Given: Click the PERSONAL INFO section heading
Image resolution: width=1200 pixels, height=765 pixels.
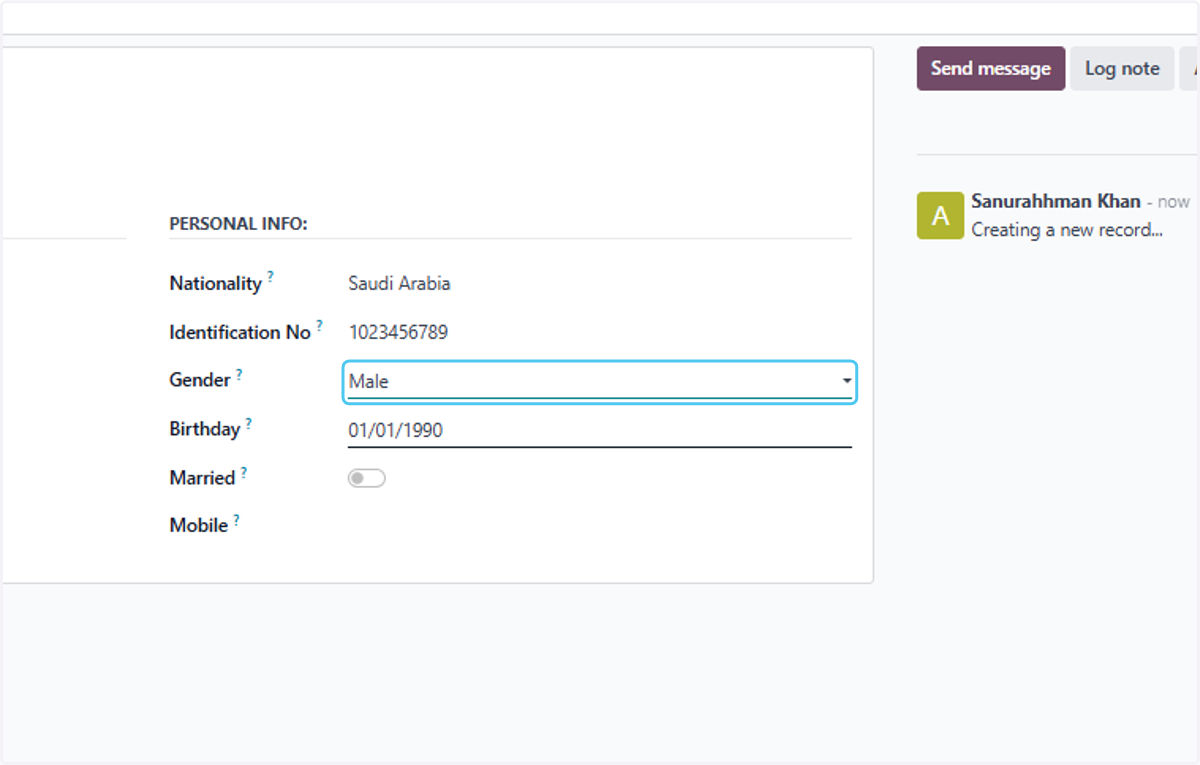Looking at the screenshot, I should point(238,224).
